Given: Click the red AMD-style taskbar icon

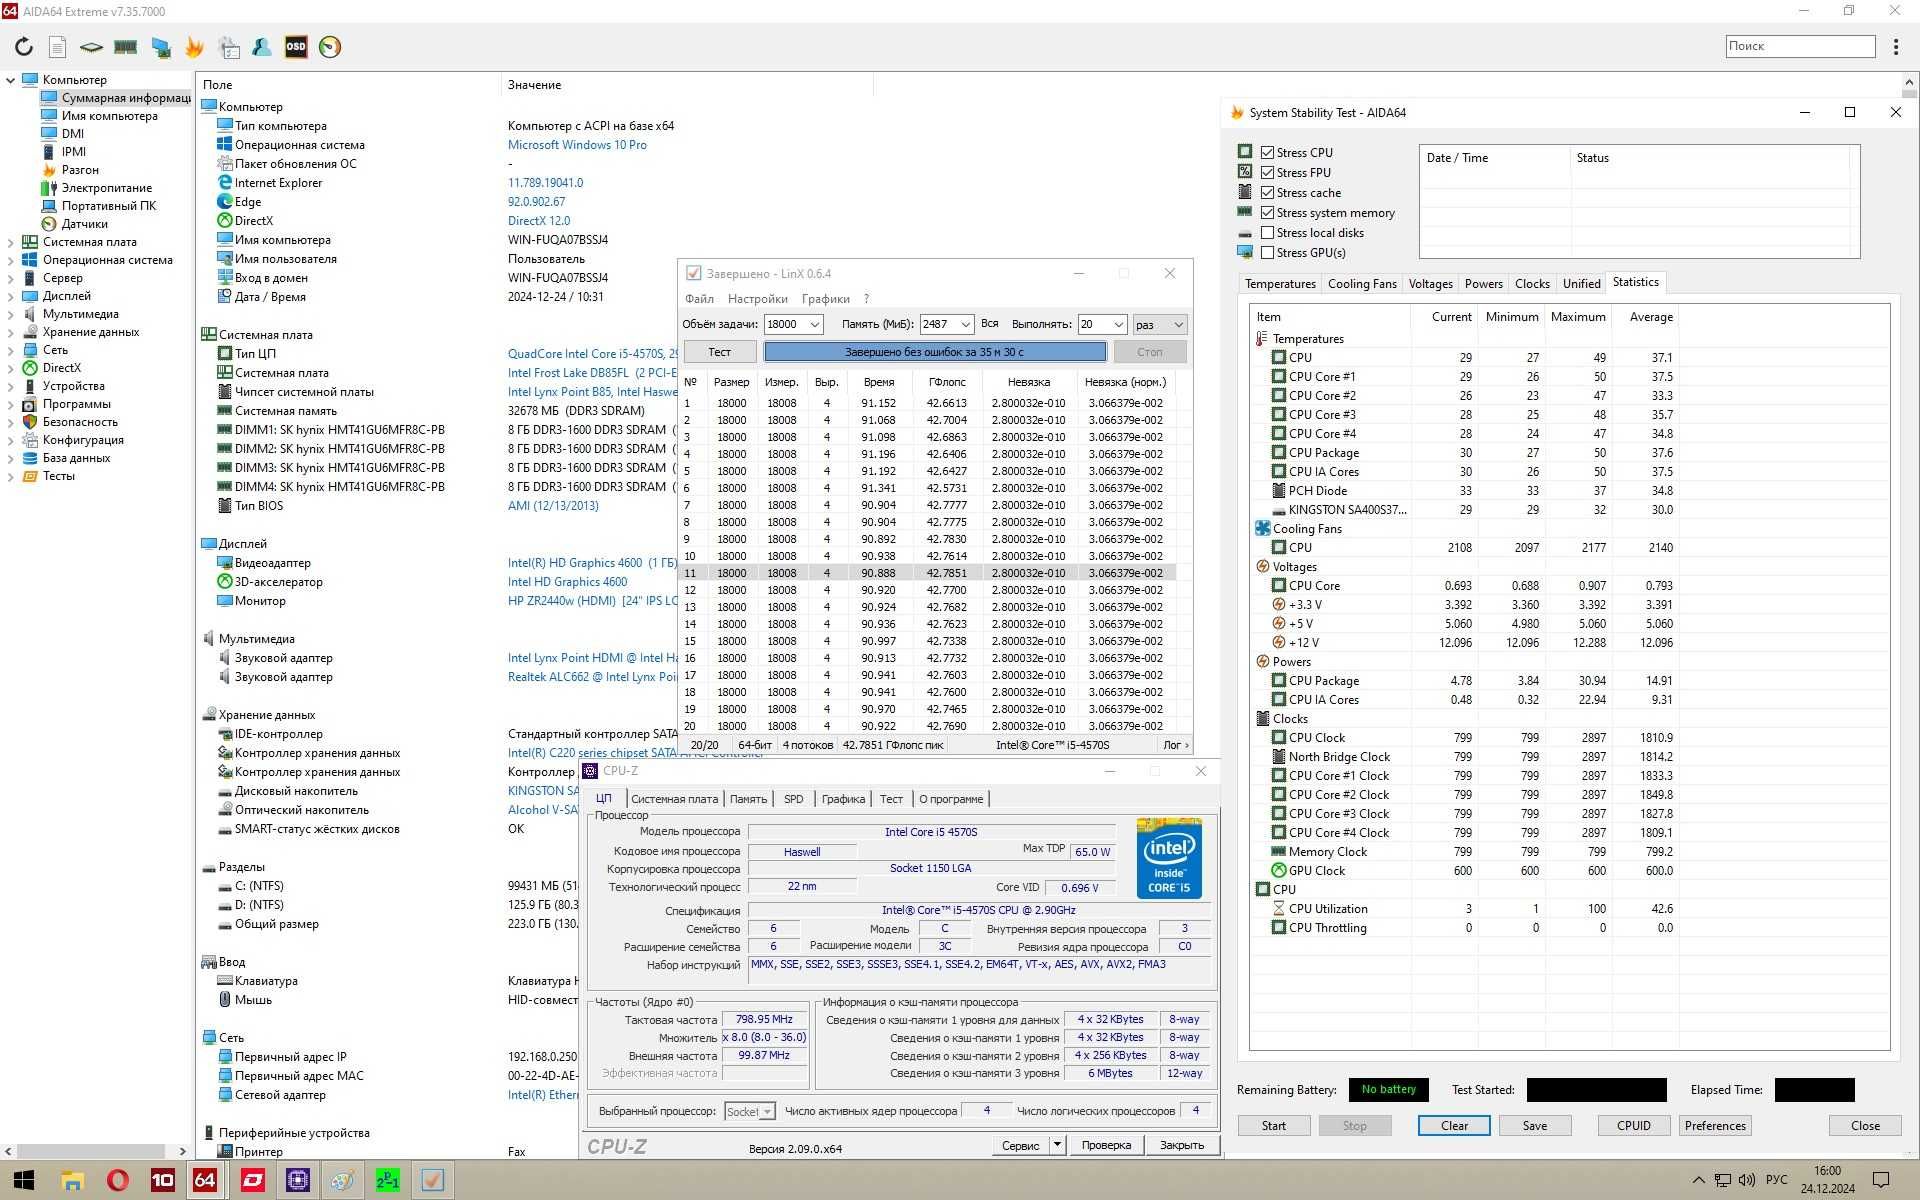Looking at the screenshot, I should pos(252,1180).
